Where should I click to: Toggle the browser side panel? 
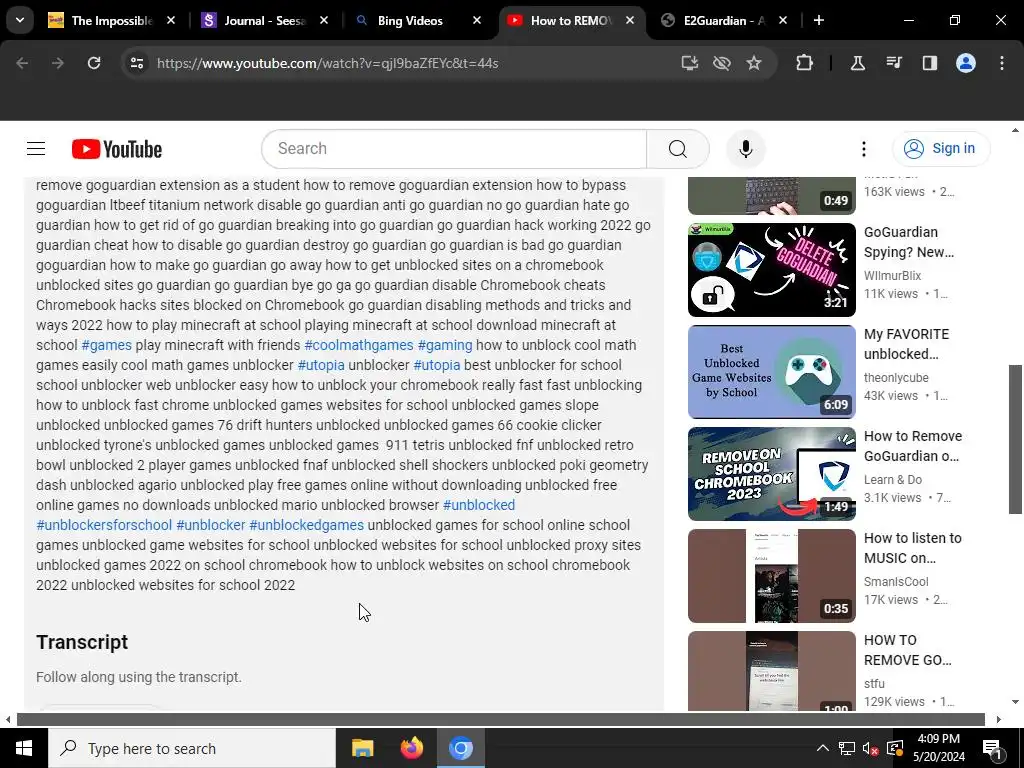(929, 63)
